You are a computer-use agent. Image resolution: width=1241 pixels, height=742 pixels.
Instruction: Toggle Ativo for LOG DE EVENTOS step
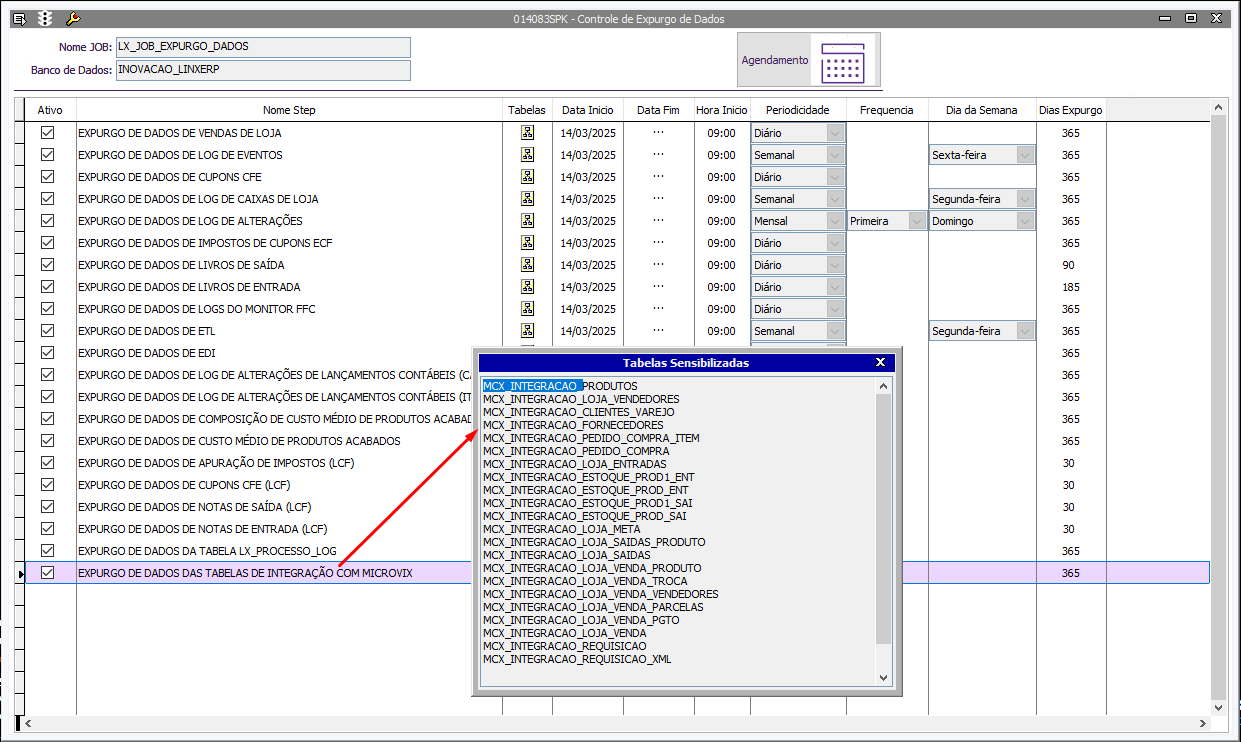pyautogui.click(x=47, y=155)
